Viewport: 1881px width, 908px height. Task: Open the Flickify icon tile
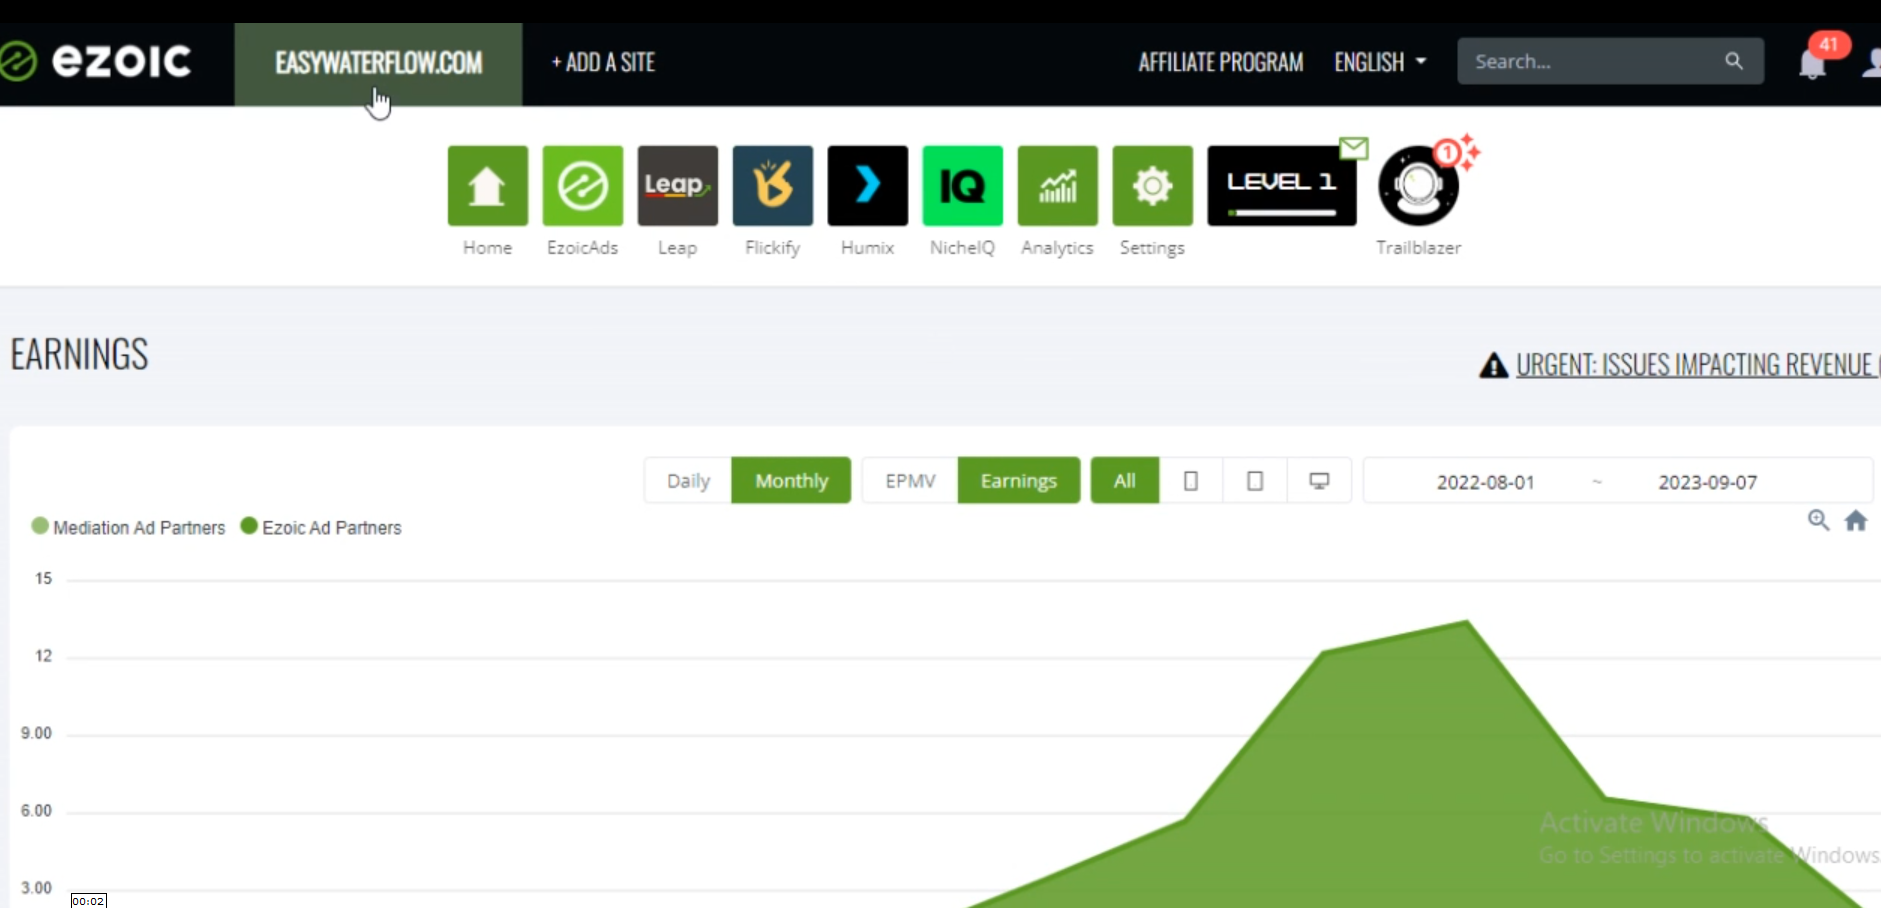[772, 186]
